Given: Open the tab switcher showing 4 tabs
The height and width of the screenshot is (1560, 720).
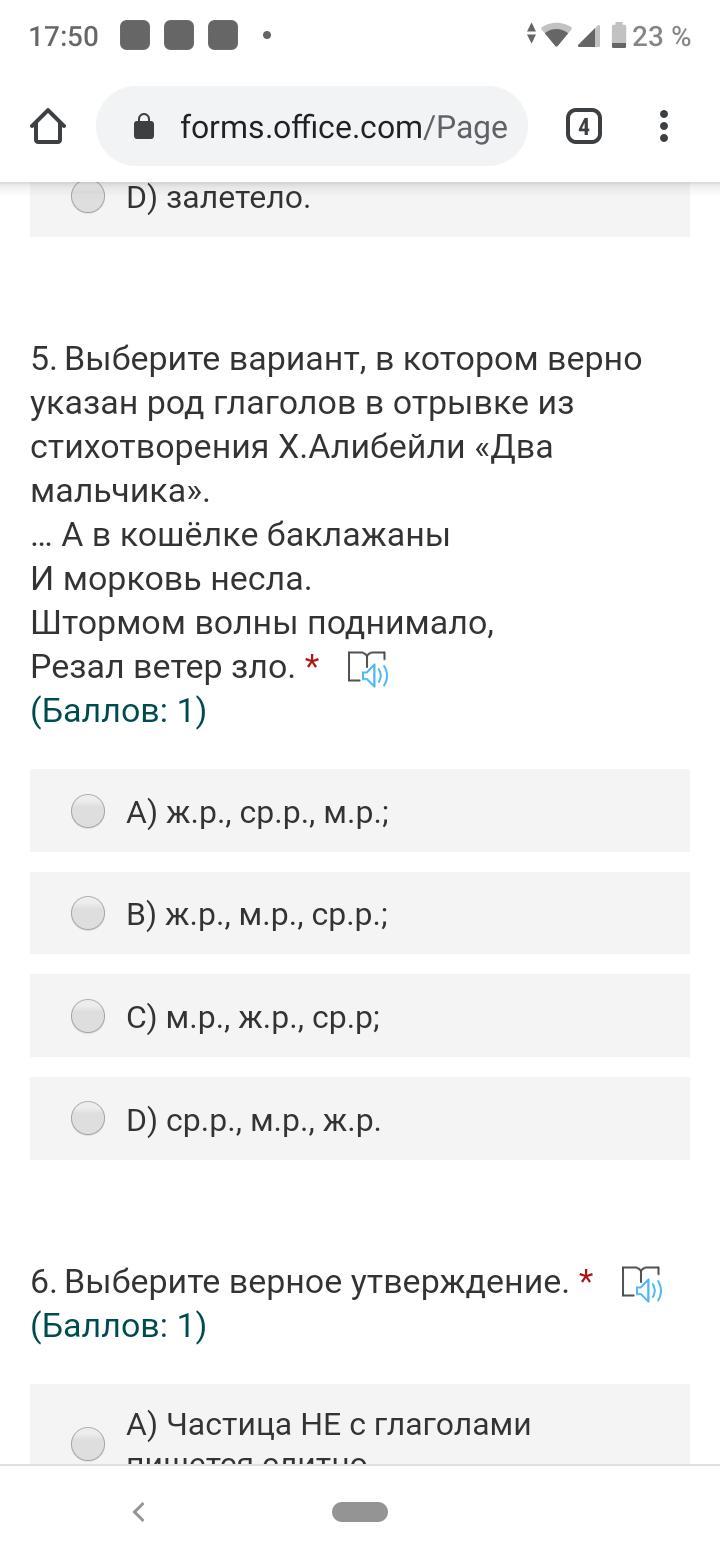Looking at the screenshot, I should point(584,127).
